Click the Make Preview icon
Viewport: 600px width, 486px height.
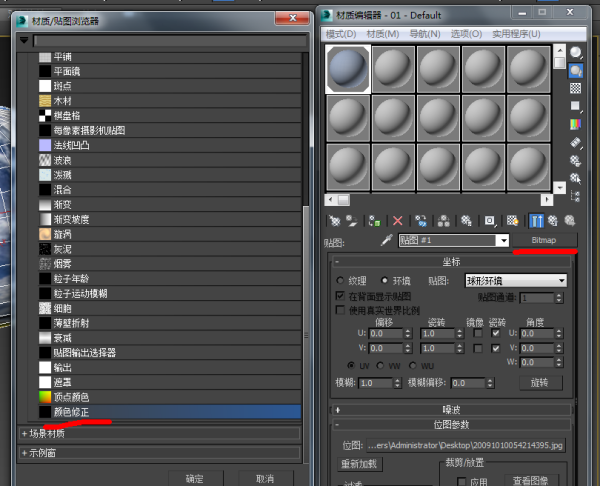576,142
